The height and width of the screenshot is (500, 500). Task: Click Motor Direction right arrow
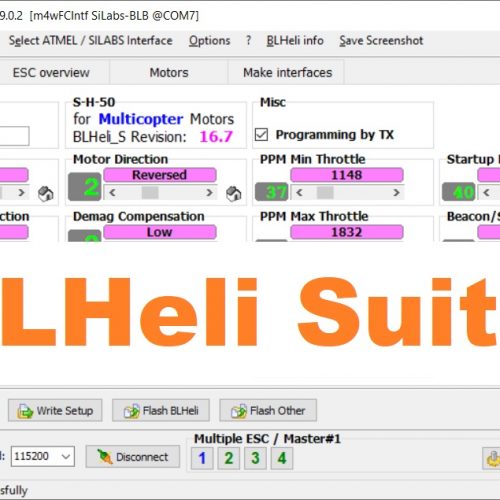(209, 192)
